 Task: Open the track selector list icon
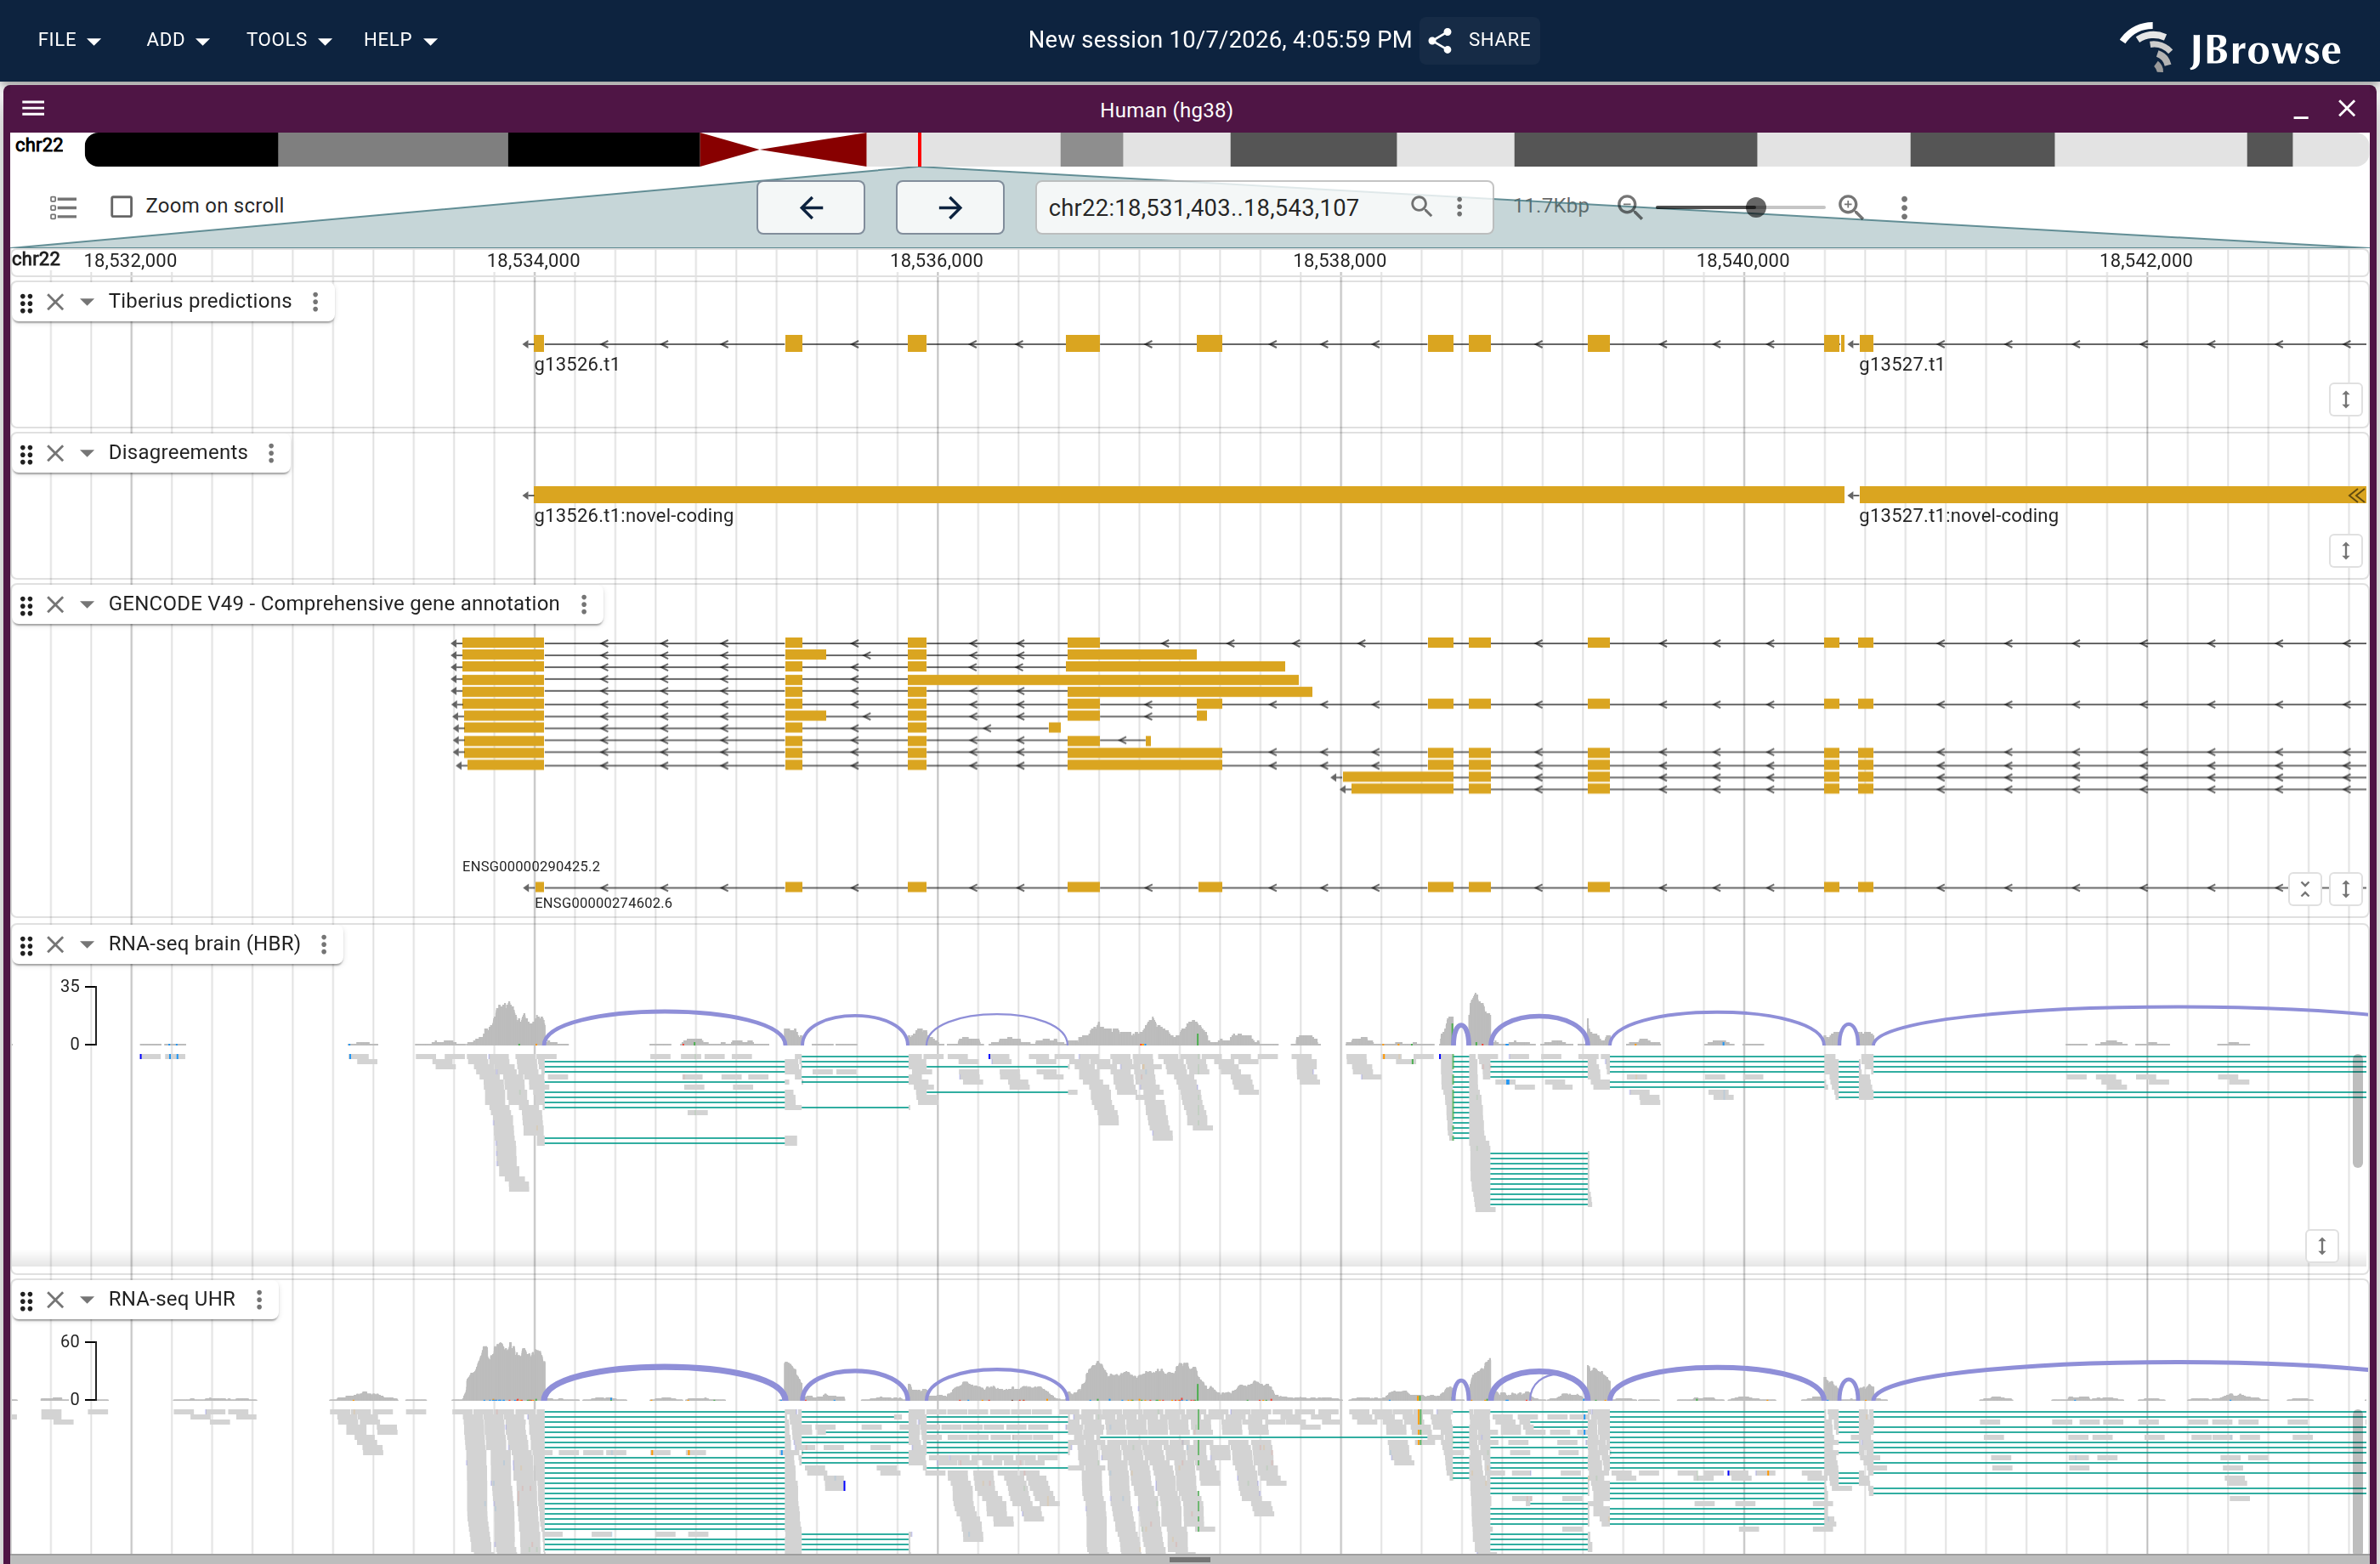pos(63,207)
